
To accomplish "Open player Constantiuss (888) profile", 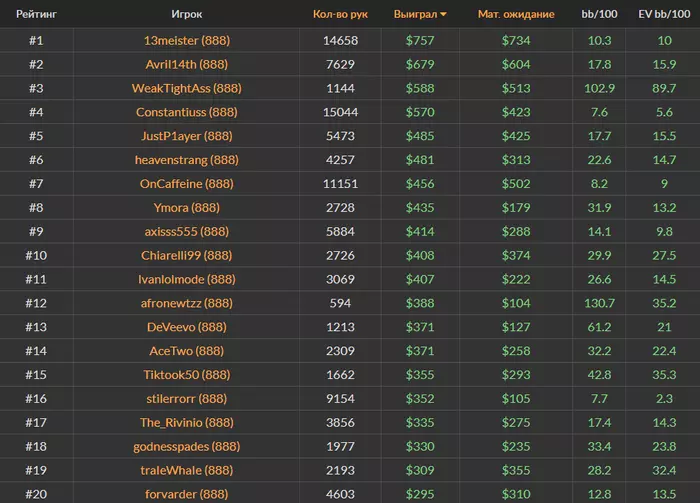I will point(187,112).
